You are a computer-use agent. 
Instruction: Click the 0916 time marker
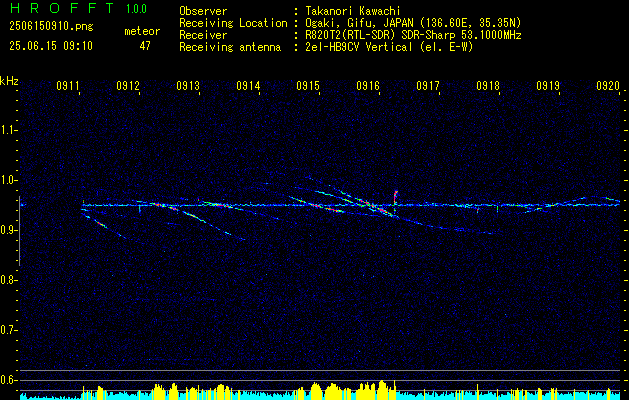(368, 85)
